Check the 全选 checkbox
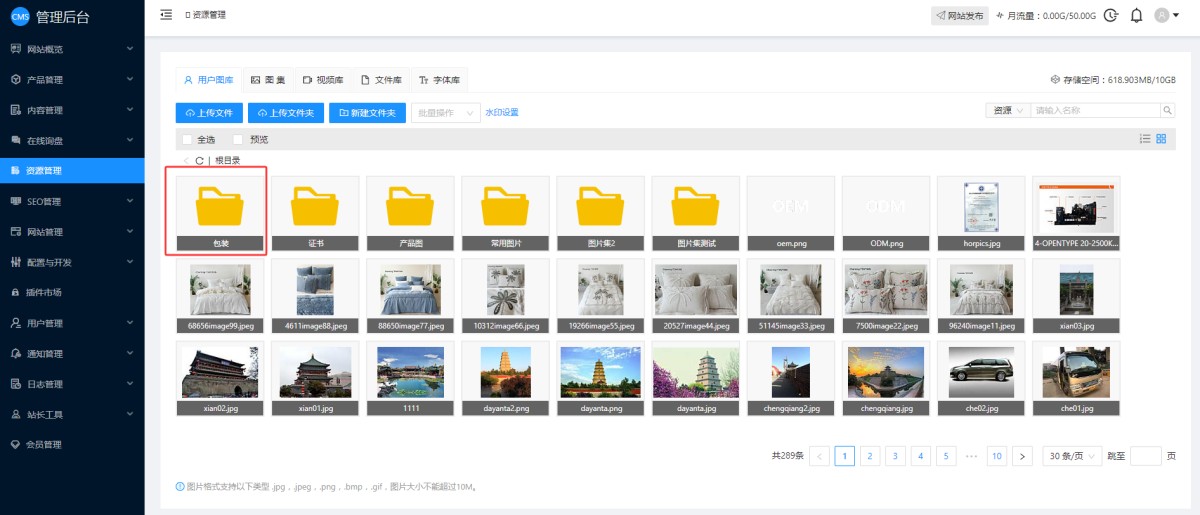Screen dimensions: 1200x515 pyautogui.click(x=187, y=140)
